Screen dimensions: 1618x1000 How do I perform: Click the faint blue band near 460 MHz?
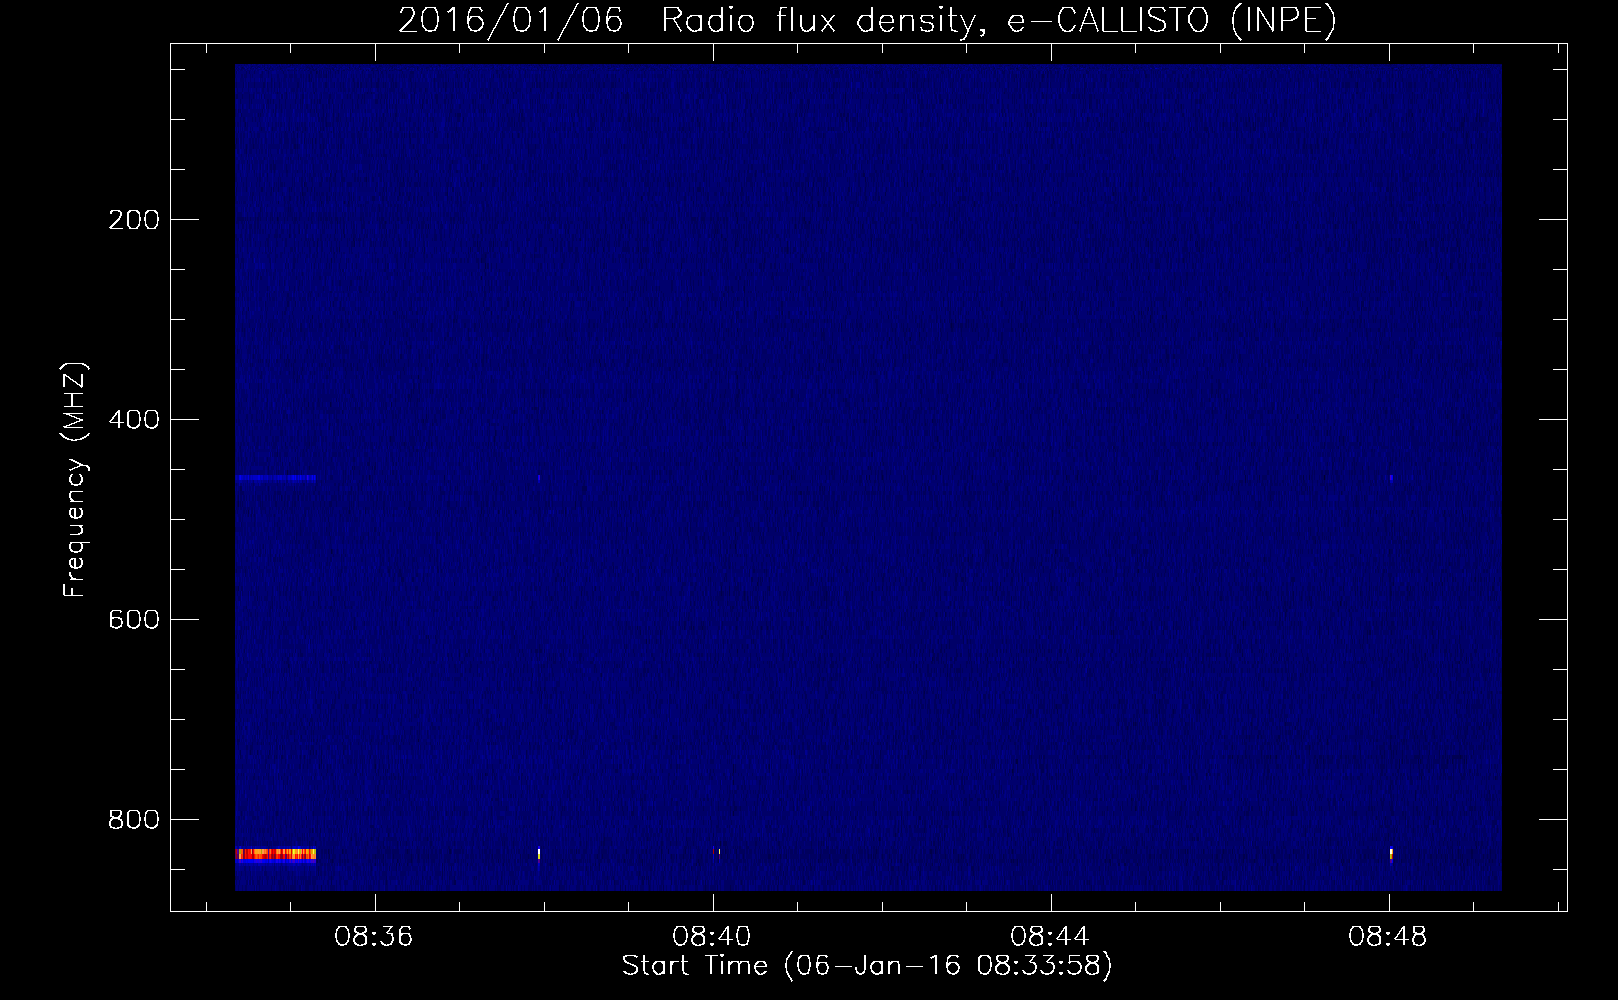point(276,478)
